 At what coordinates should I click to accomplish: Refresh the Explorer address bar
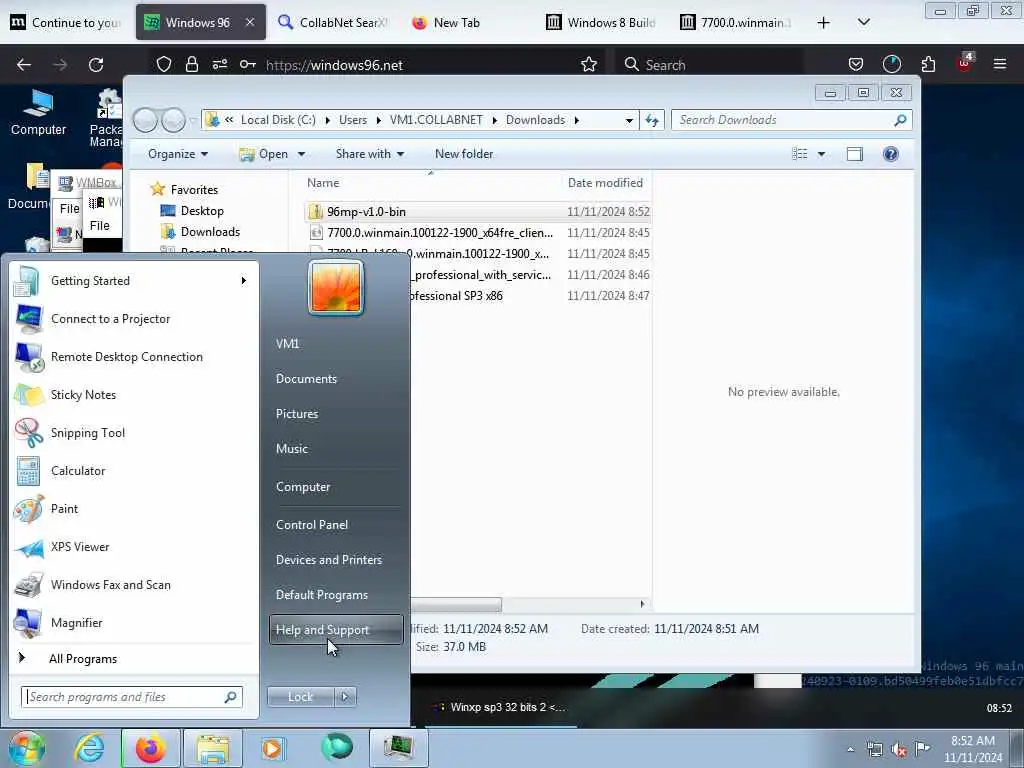tap(652, 120)
